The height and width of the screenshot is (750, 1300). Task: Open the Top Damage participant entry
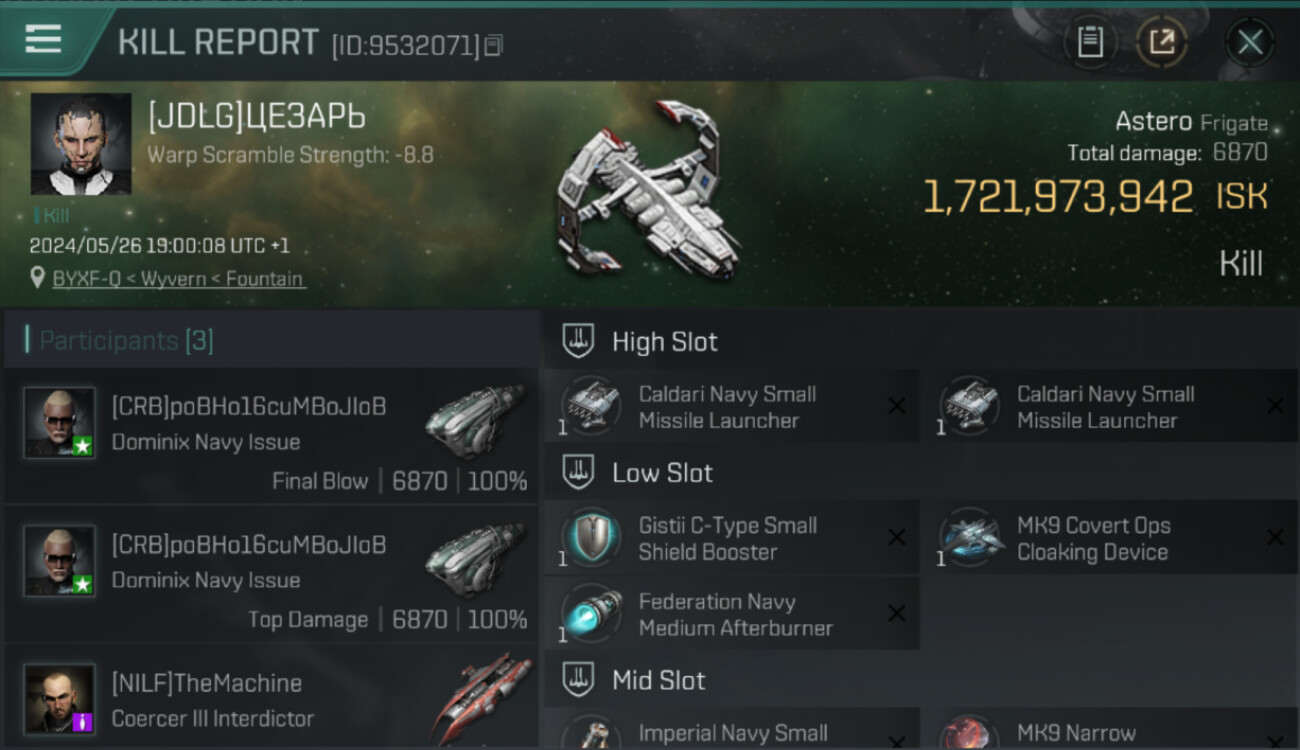tap(272, 573)
